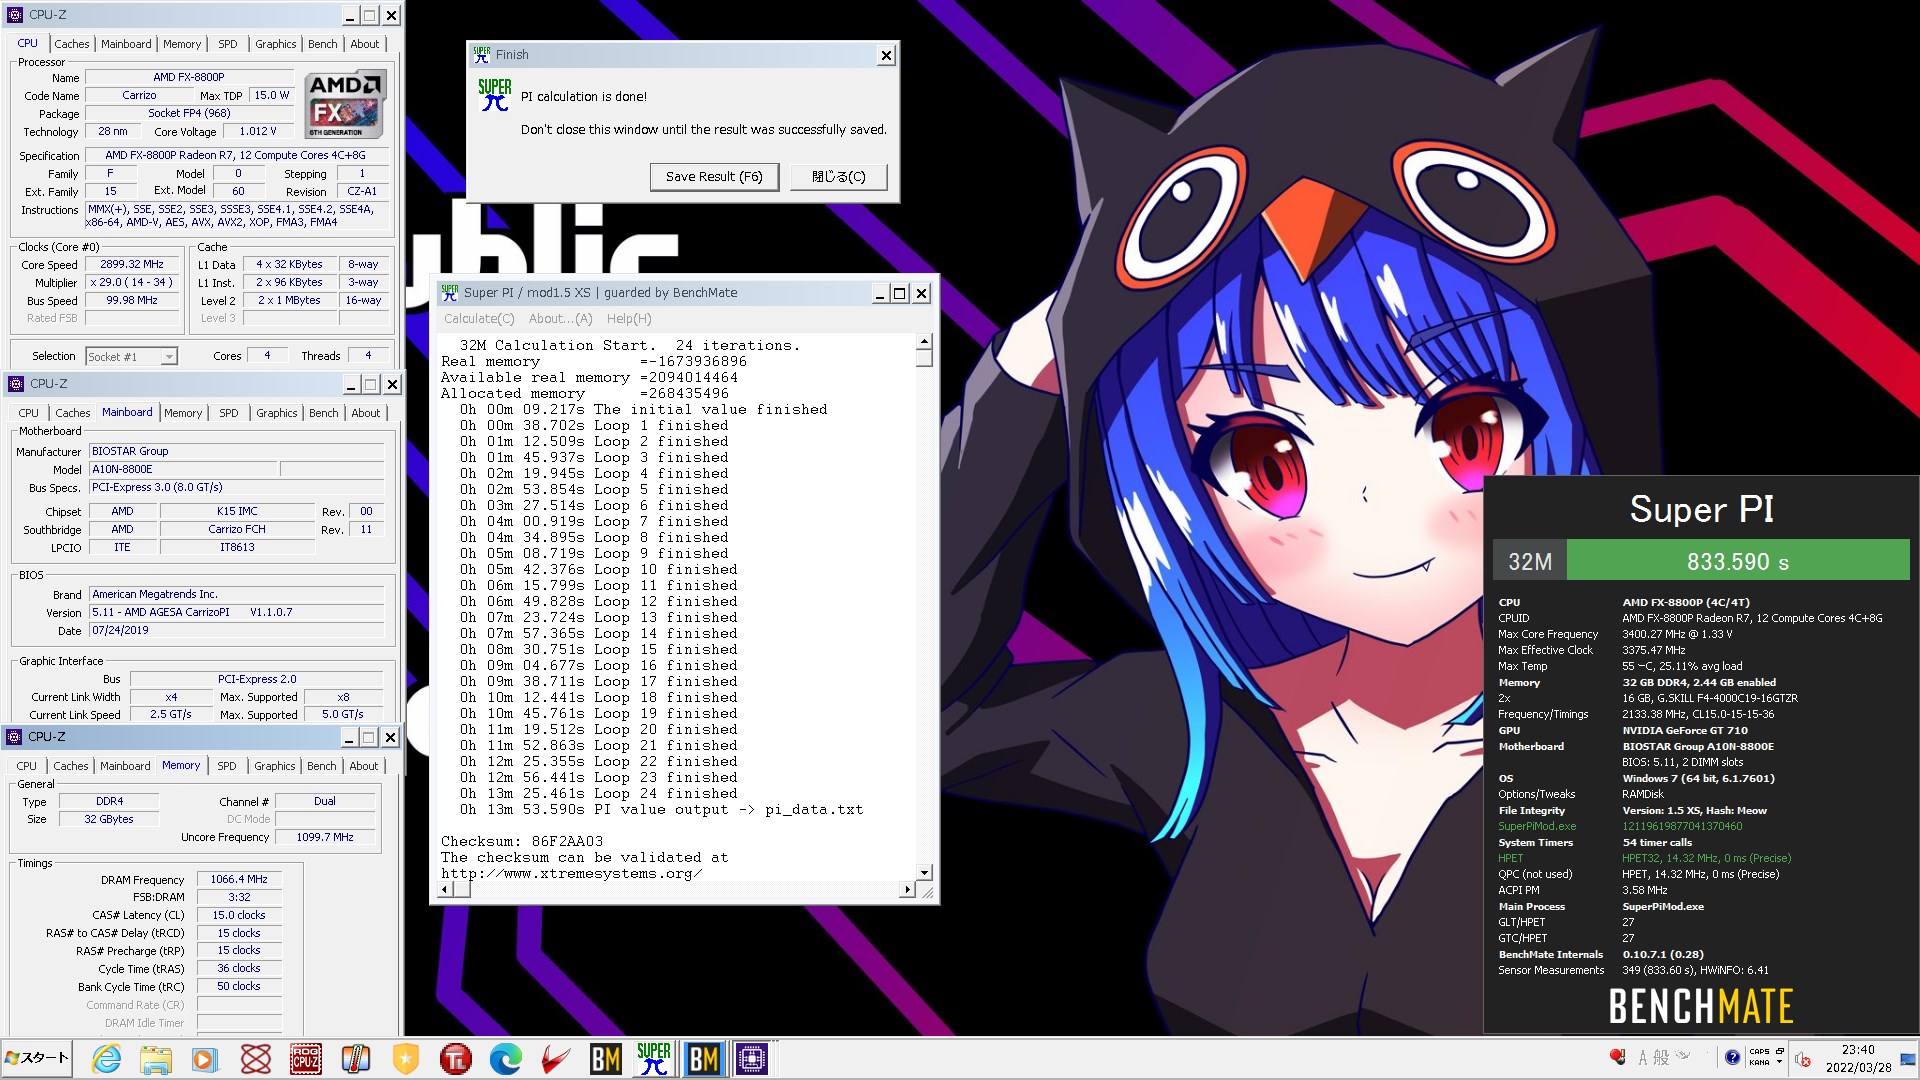Click the Uncore Frequency 1099.7 MHz value
This screenshot has width=1920, height=1080.
pos(325,838)
